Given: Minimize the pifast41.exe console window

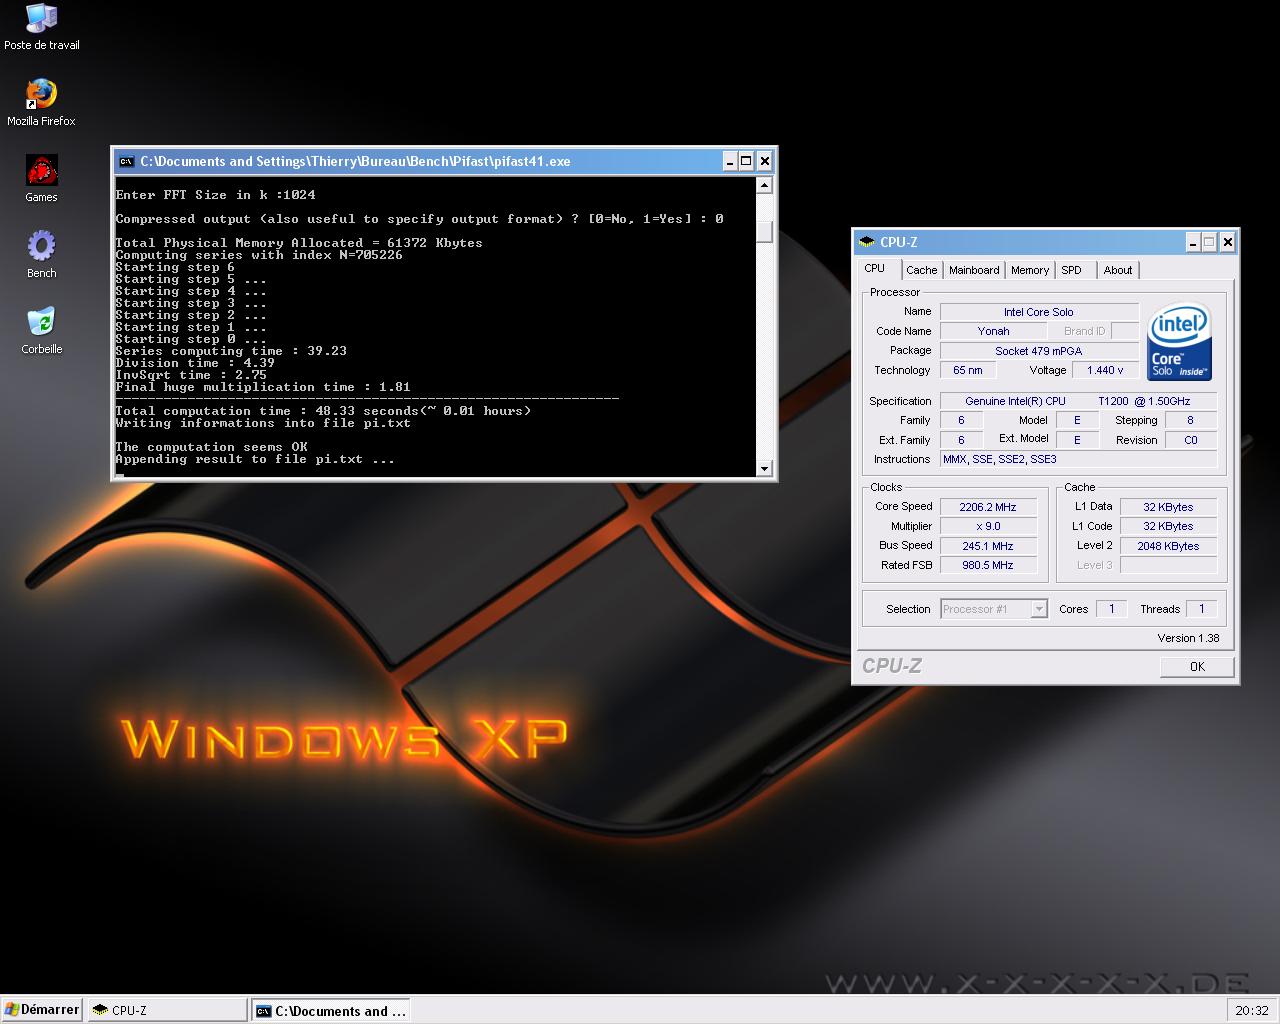Looking at the screenshot, I should (729, 161).
